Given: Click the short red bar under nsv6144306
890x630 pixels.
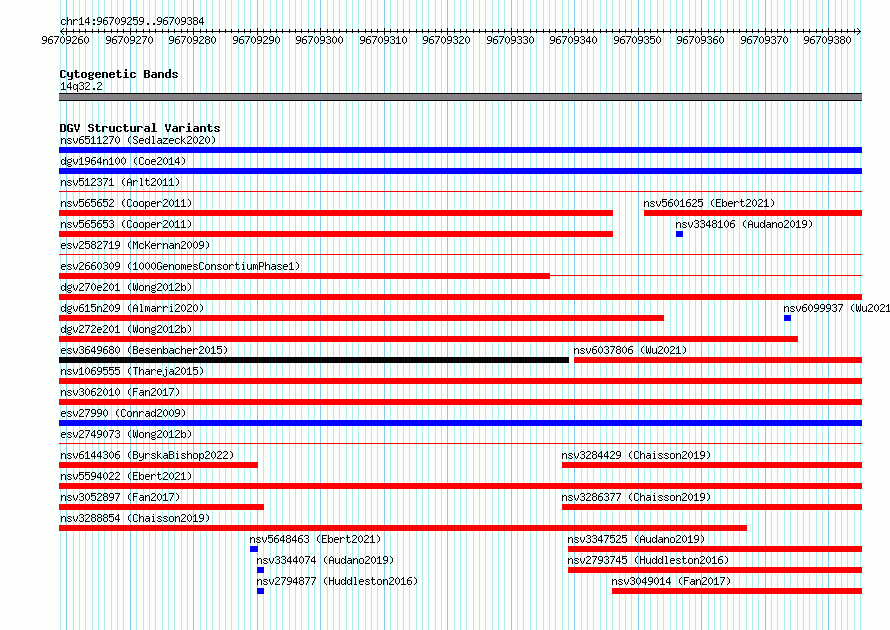Looking at the screenshot, I should point(158,465).
